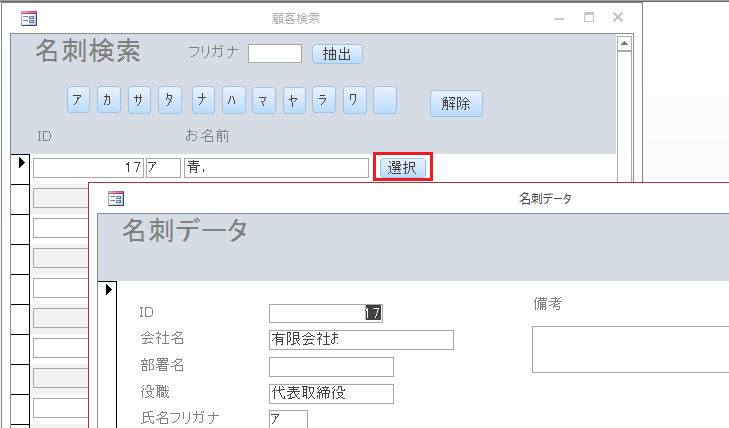This screenshot has height=428, width=729.
Task: Click the scrollbar up arrow in 顧客検索
Action: (x=624, y=44)
